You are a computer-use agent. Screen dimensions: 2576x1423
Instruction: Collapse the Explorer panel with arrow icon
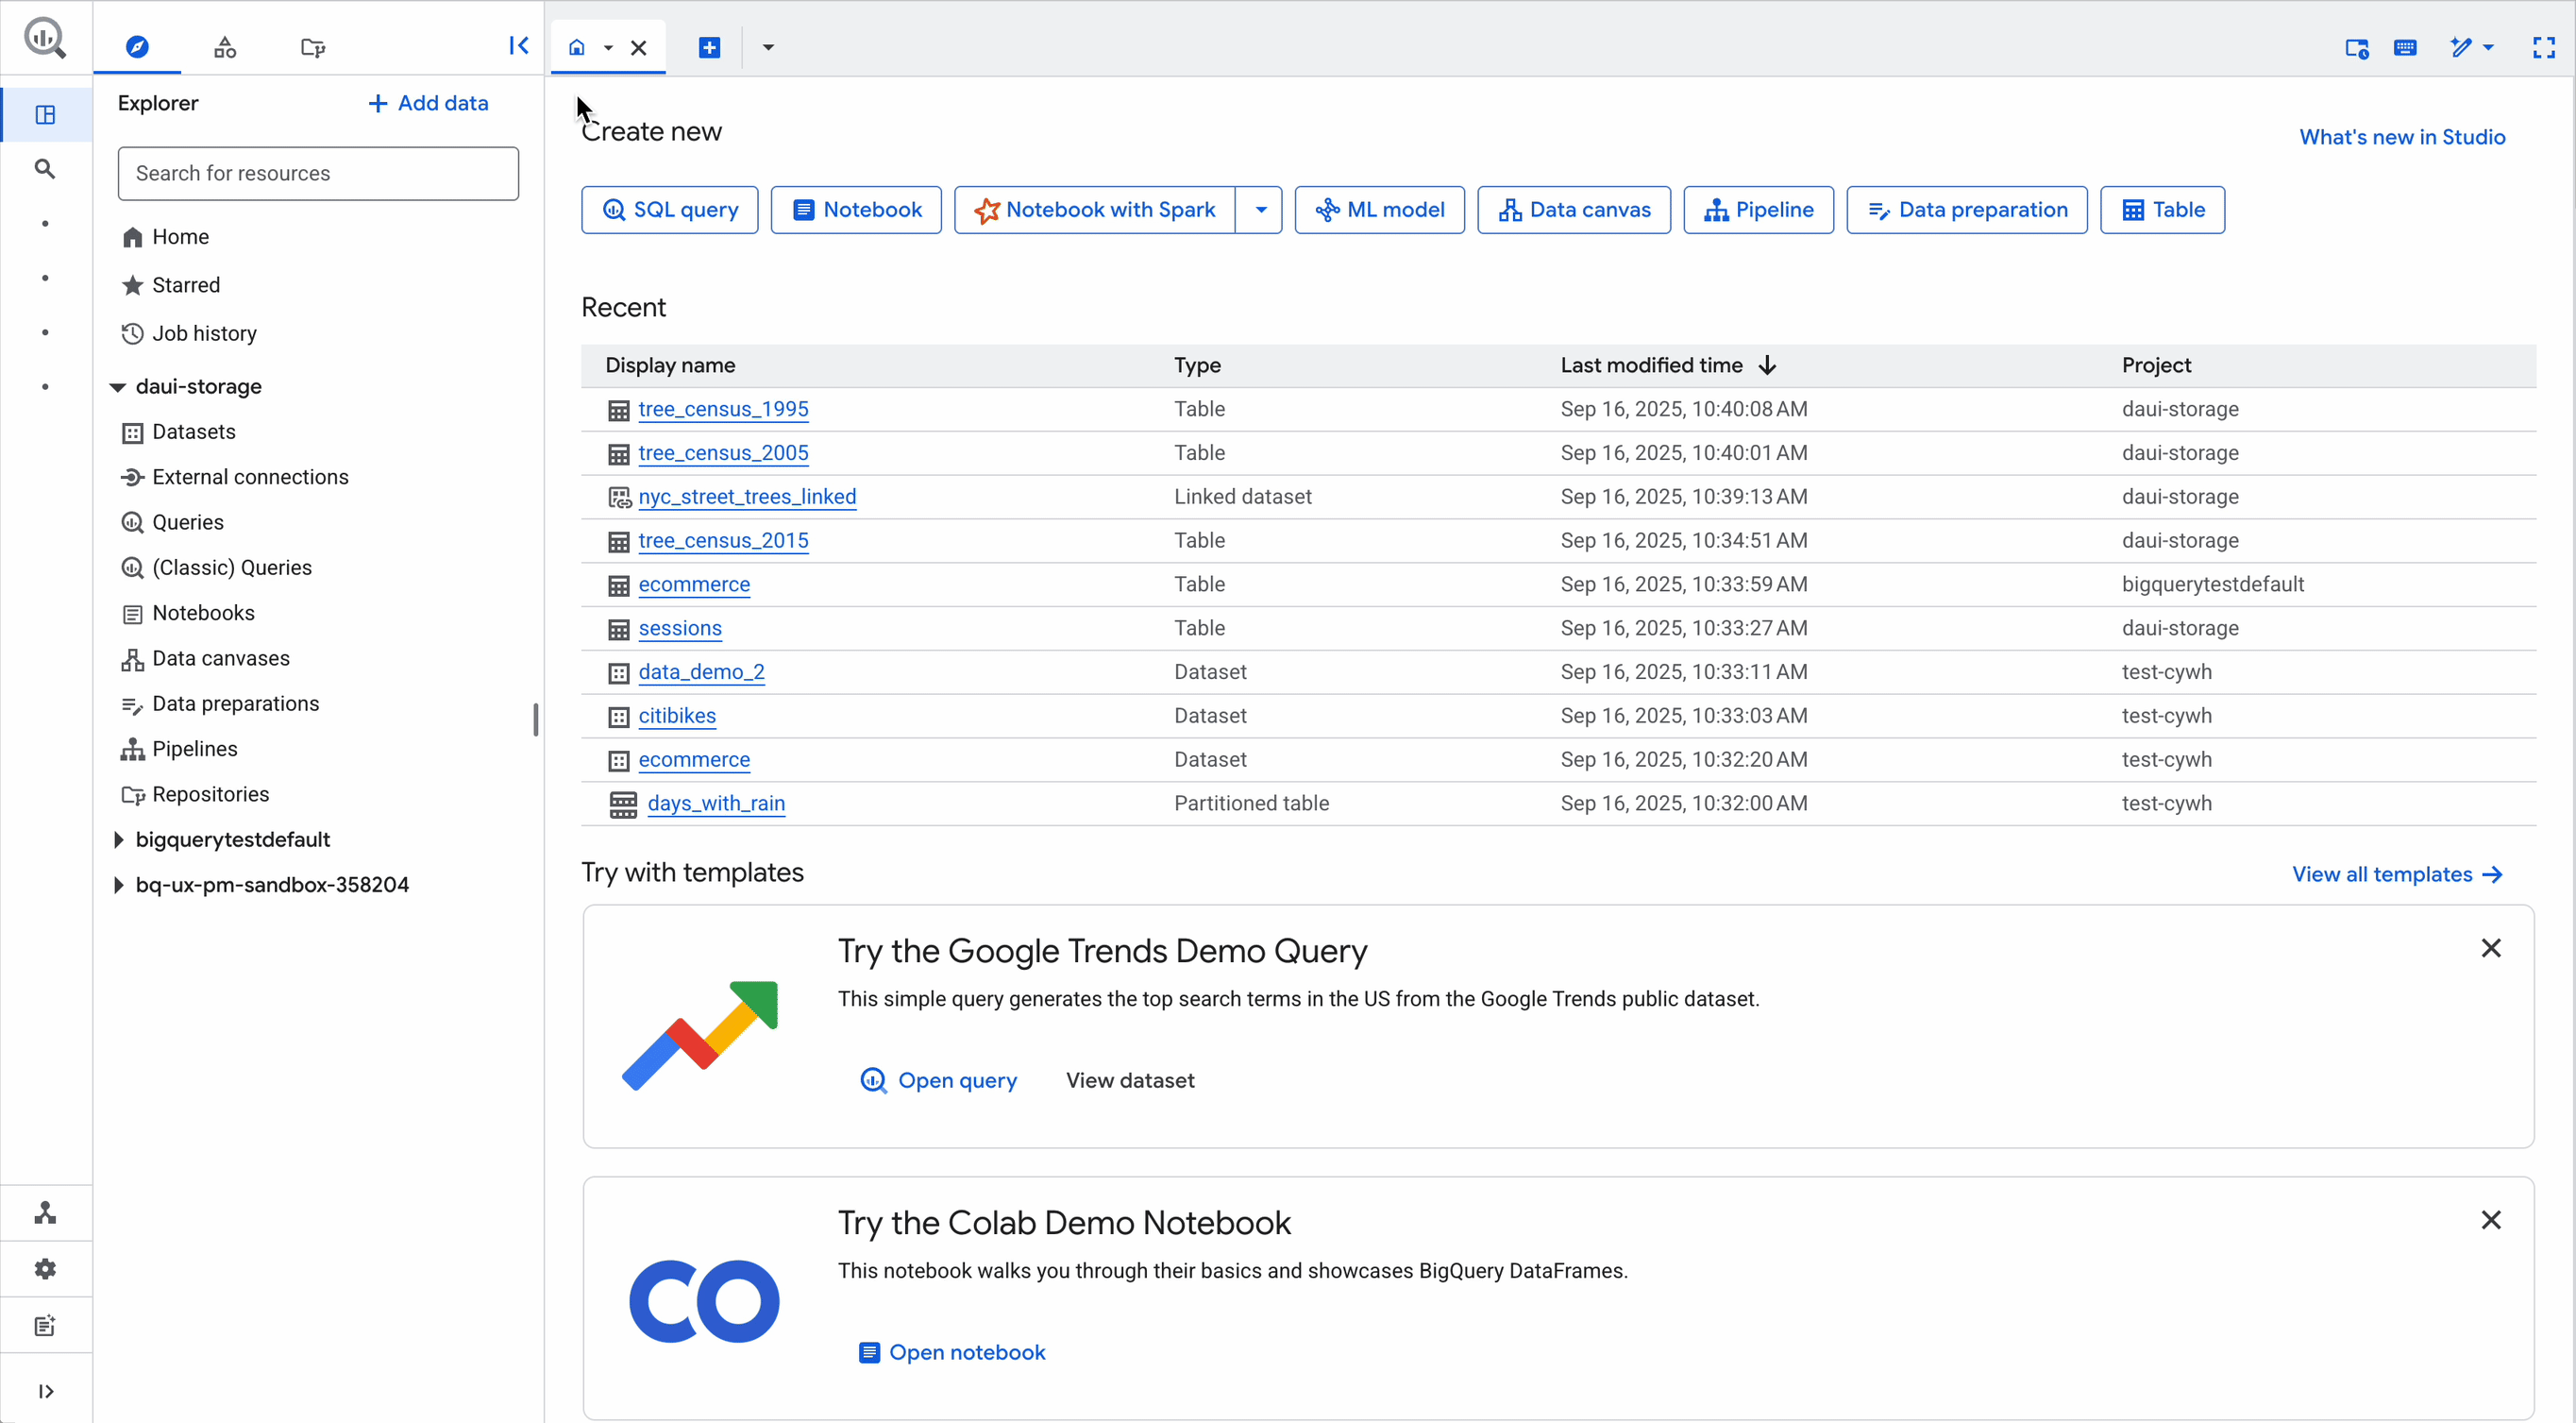(518, 46)
